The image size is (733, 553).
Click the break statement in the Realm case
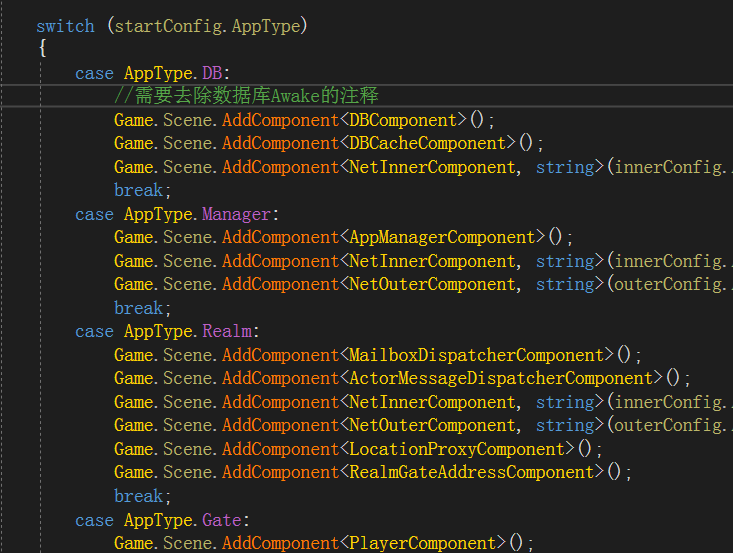click(x=138, y=496)
